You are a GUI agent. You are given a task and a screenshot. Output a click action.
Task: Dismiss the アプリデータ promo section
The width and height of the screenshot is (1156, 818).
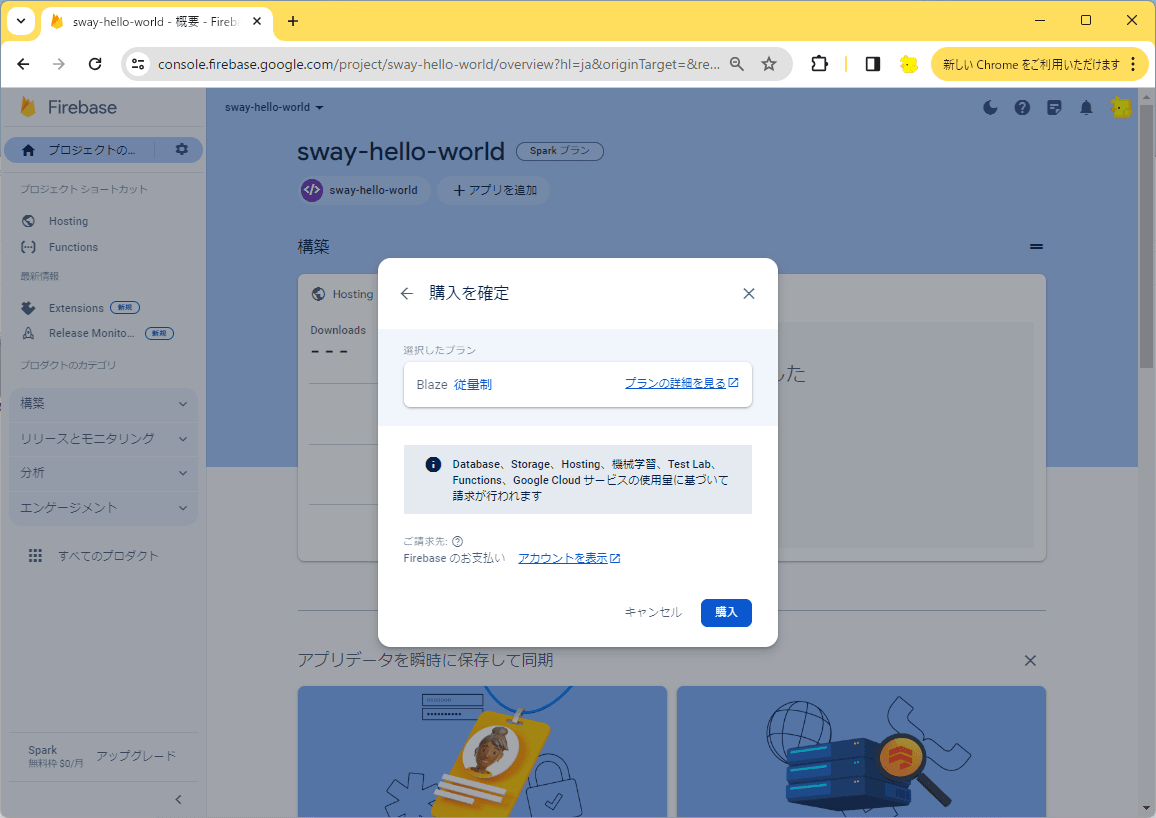tap(1030, 660)
